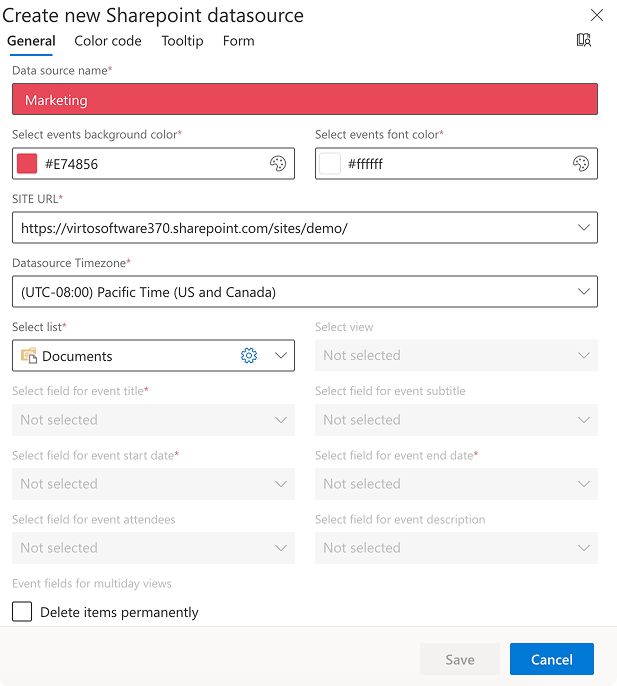Open background color palette picker icon
This screenshot has width=617, height=686.
[x=278, y=164]
